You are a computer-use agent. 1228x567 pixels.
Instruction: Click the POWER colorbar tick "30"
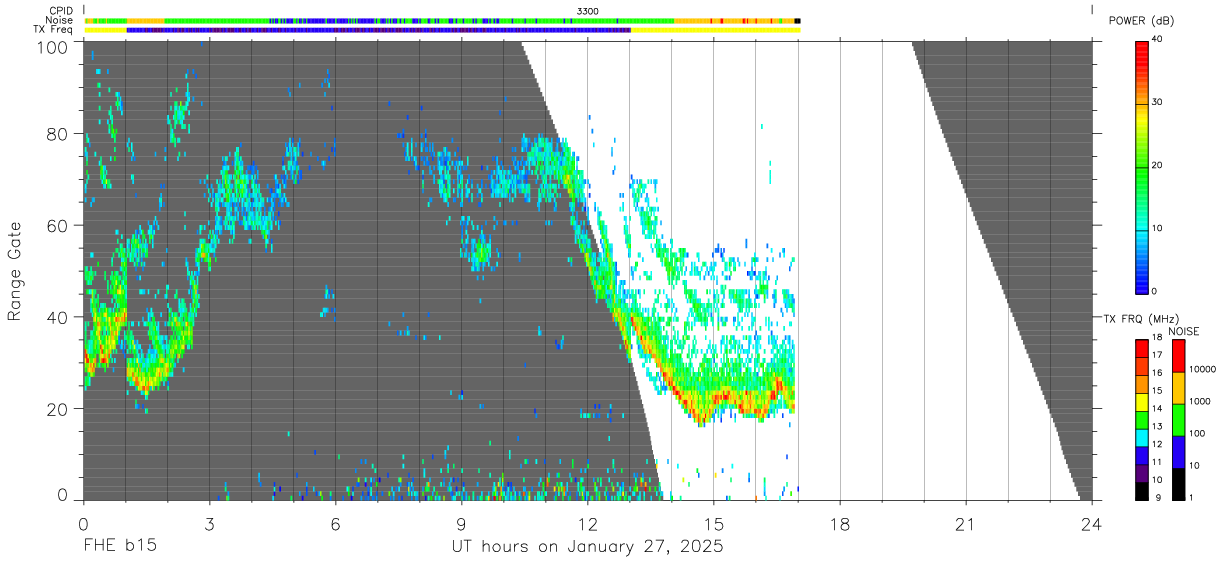tap(1158, 103)
